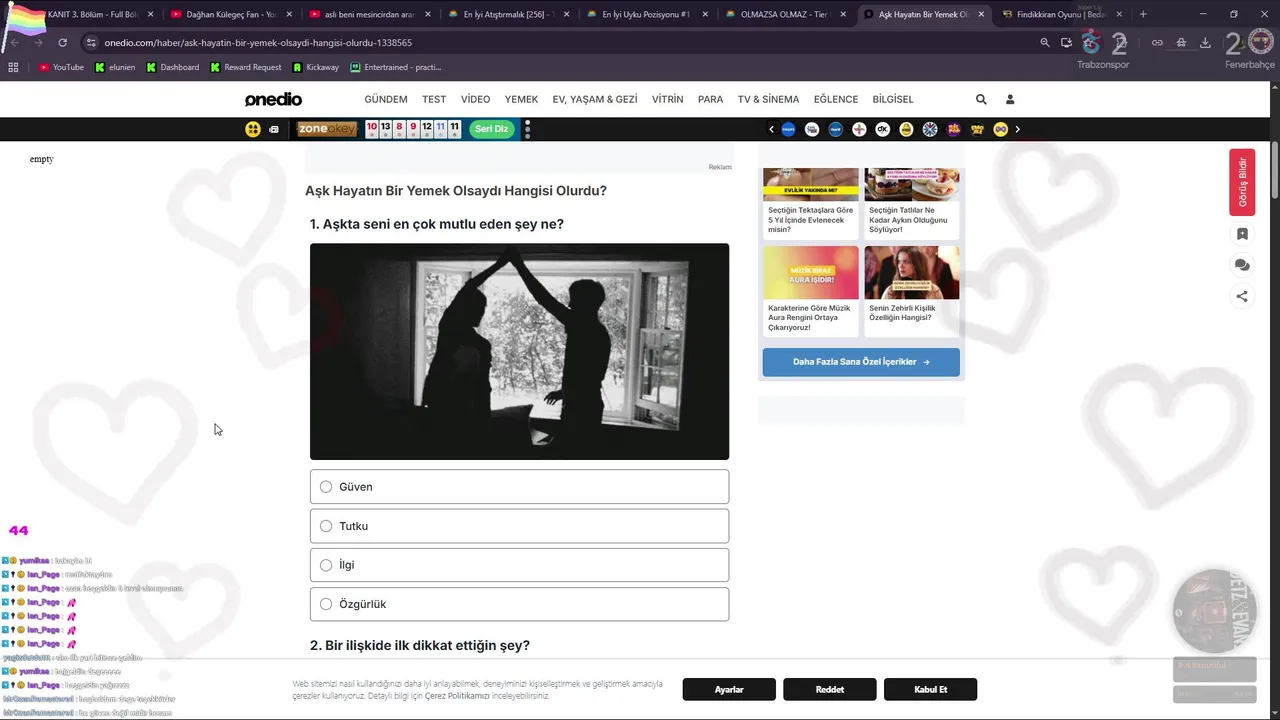This screenshot has height=720, width=1280.
Task: Open the site search magnifier icon
Action: click(981, 99)
